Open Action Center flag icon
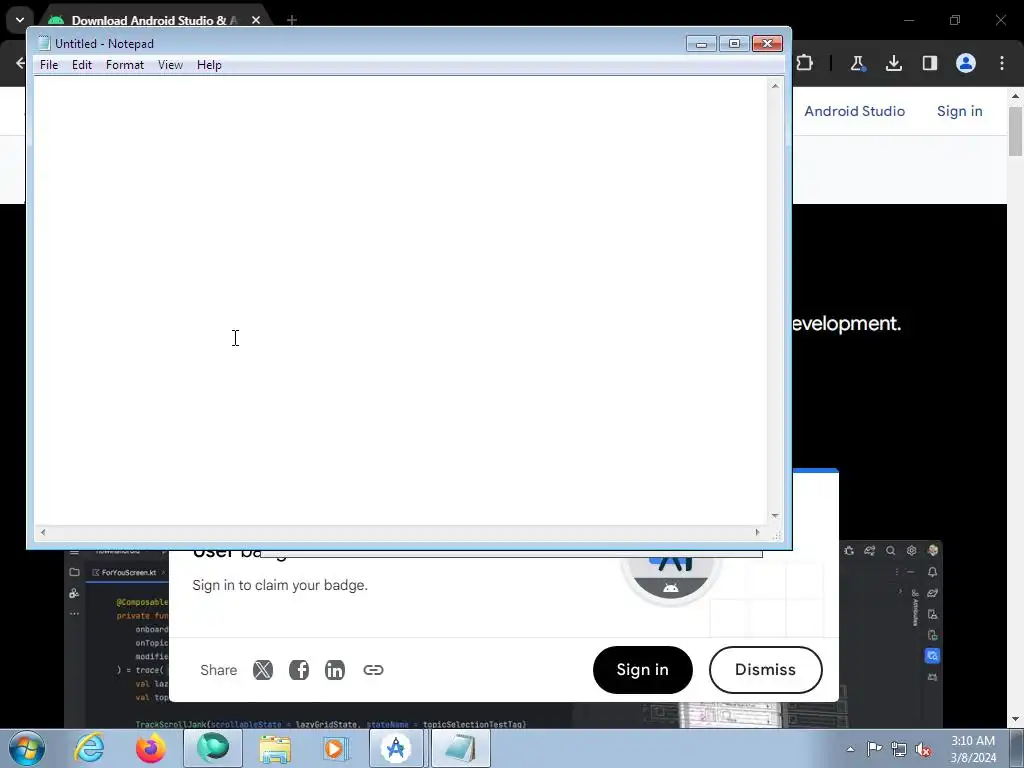 click(874, 749)
